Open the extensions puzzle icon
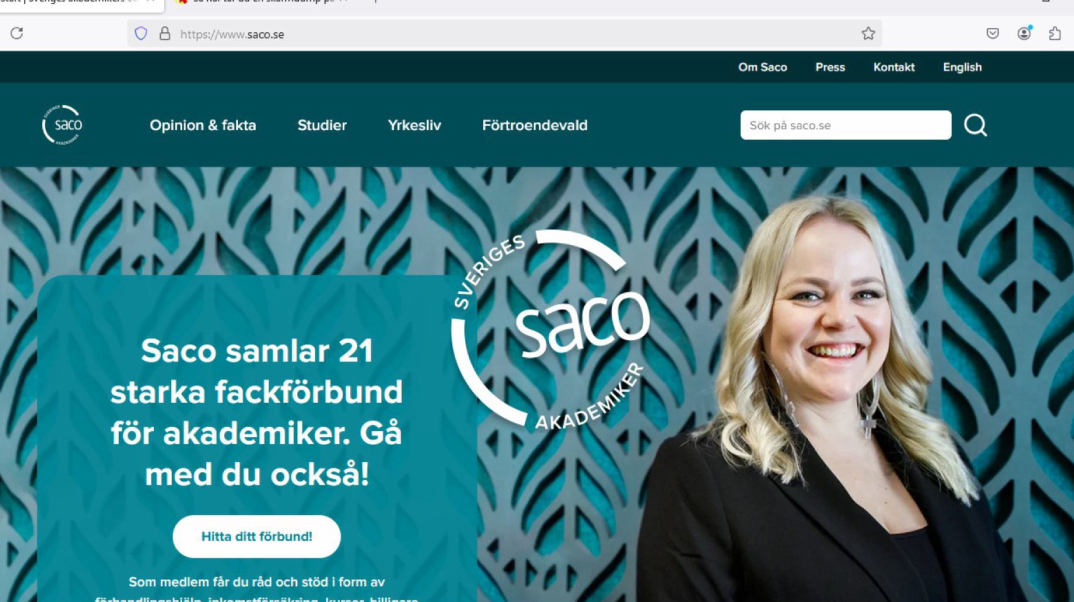 [1055, 34]
